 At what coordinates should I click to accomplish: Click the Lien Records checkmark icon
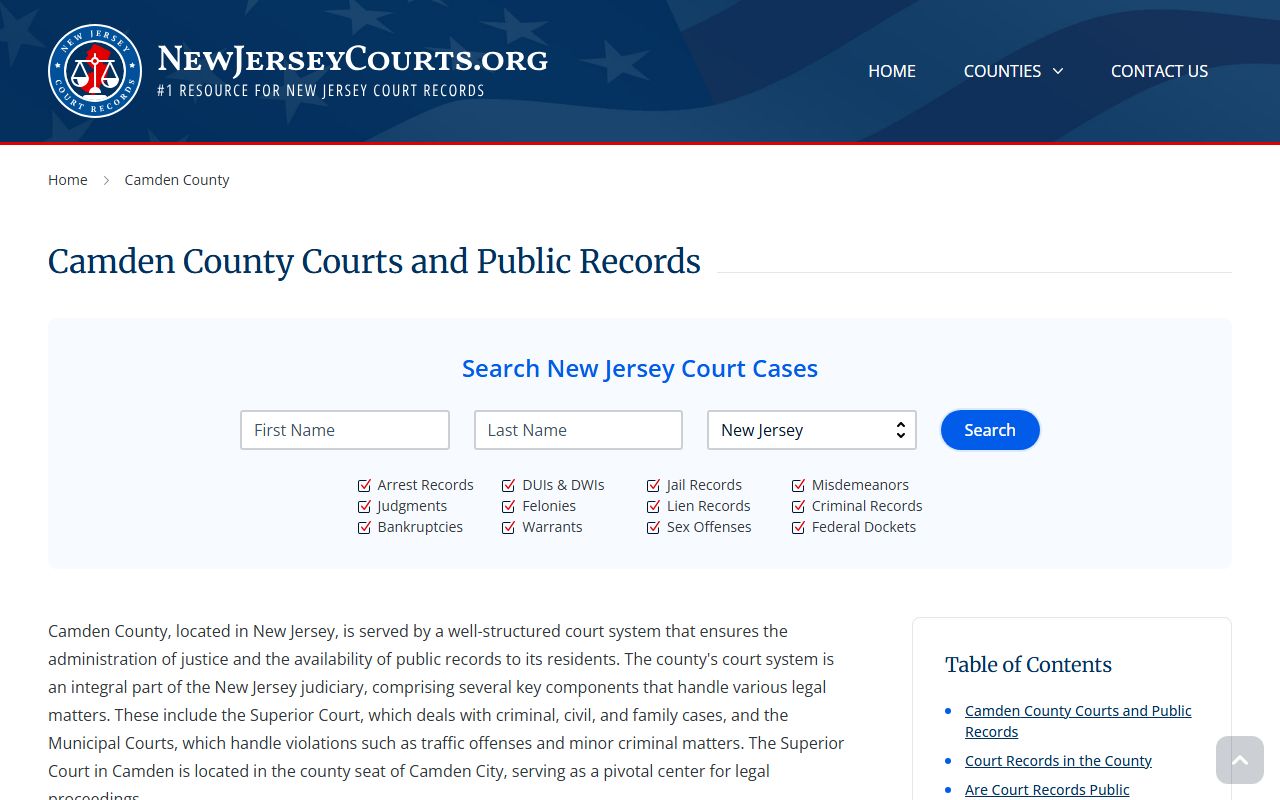pos(654,506)
